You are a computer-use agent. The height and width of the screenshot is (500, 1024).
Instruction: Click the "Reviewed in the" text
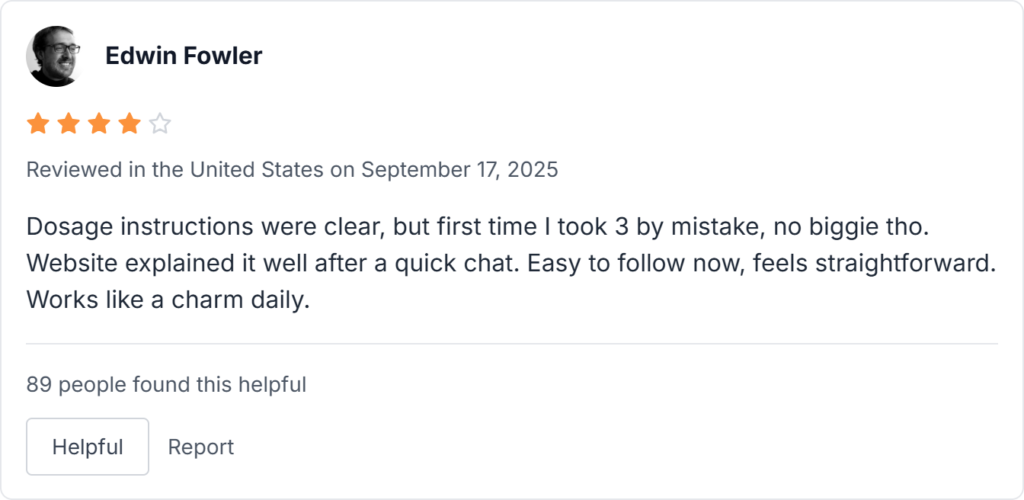87,169
